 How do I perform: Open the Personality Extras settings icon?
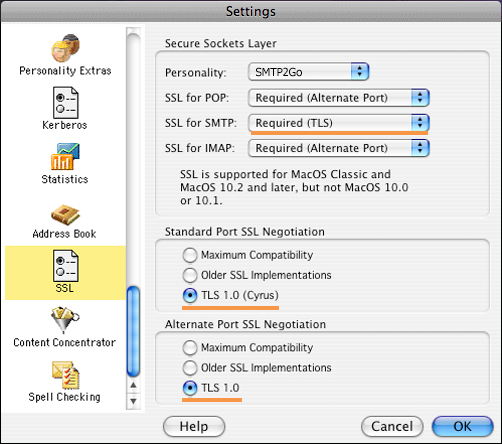(65, 48)
